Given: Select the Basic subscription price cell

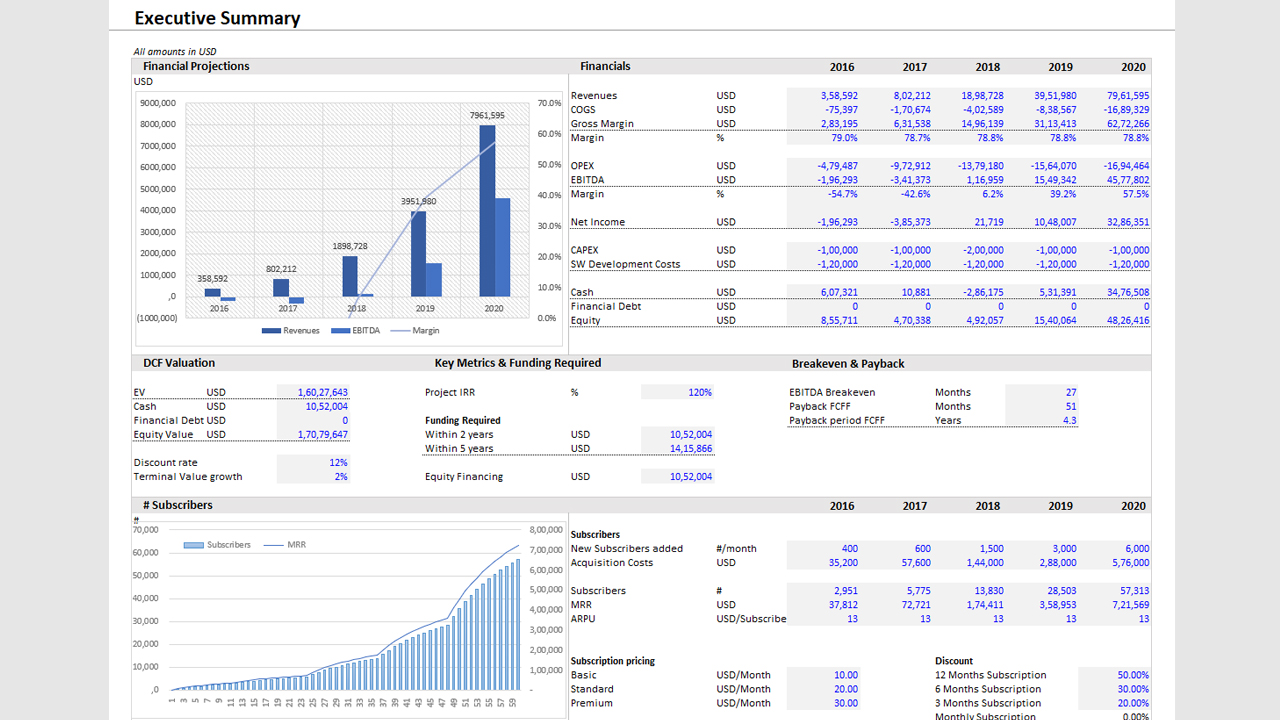Looking at the screenshot, I should tap(824, 675).
